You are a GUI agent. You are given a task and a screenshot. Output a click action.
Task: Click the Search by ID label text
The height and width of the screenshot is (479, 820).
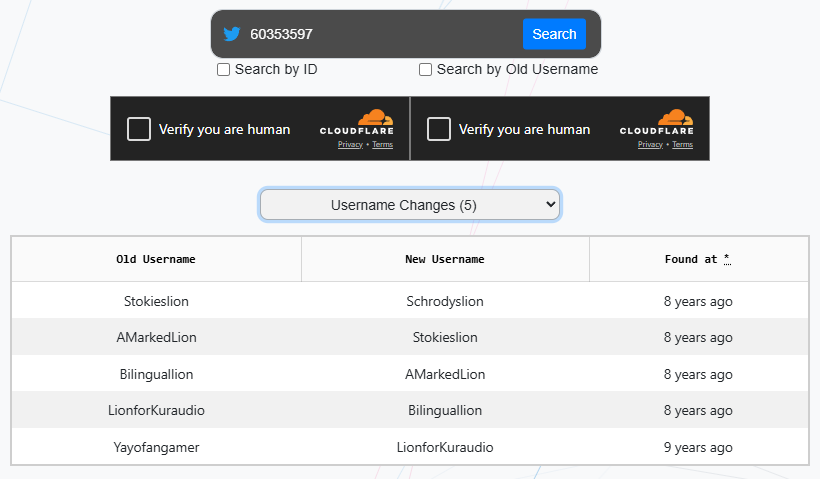276,70
